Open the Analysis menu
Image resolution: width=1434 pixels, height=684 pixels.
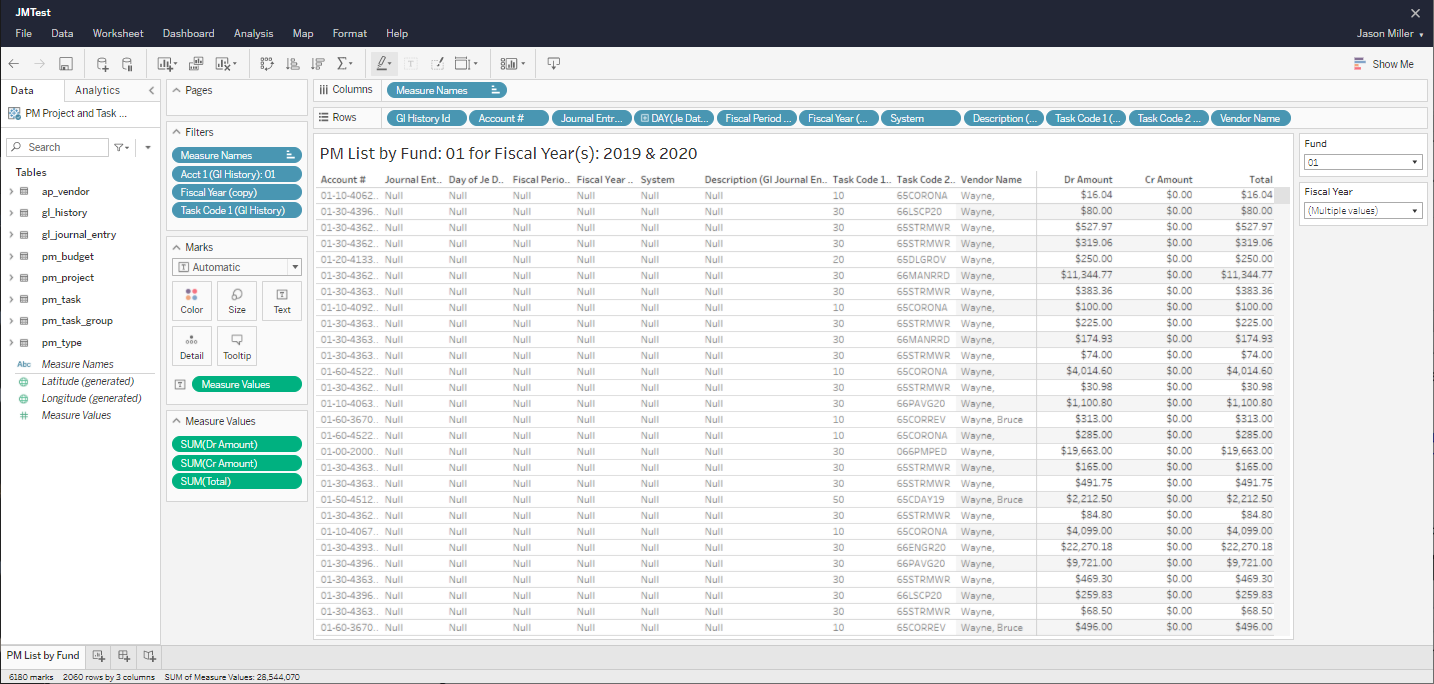[x=254, y=34]
